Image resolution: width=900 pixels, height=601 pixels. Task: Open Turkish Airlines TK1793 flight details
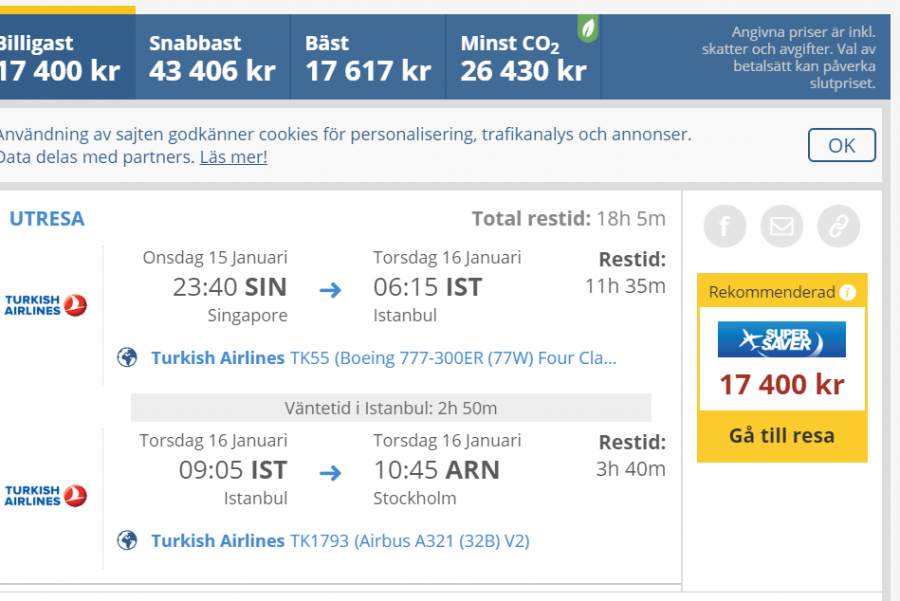click(x=340, y=541)
